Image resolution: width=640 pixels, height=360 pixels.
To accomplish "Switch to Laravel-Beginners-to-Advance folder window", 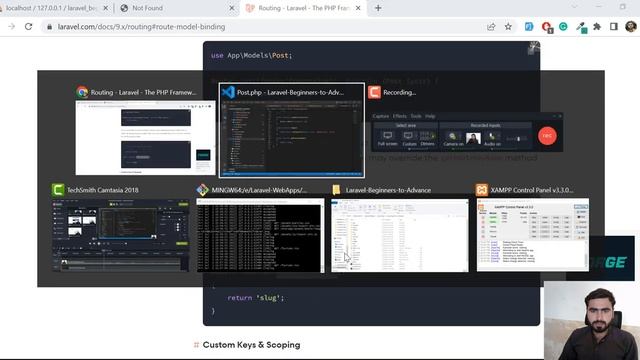I will pyautogui.click(x=400, y=235).
